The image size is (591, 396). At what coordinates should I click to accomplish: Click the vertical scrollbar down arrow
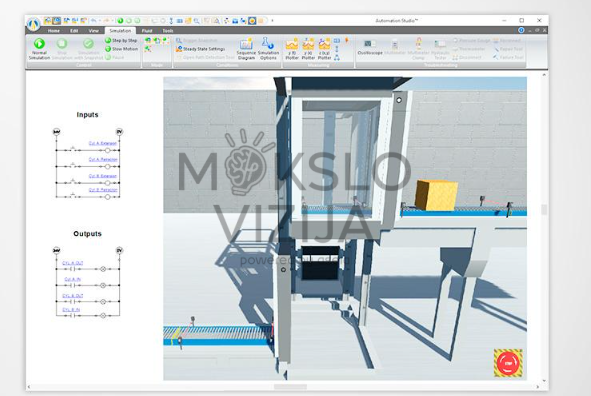544,381
